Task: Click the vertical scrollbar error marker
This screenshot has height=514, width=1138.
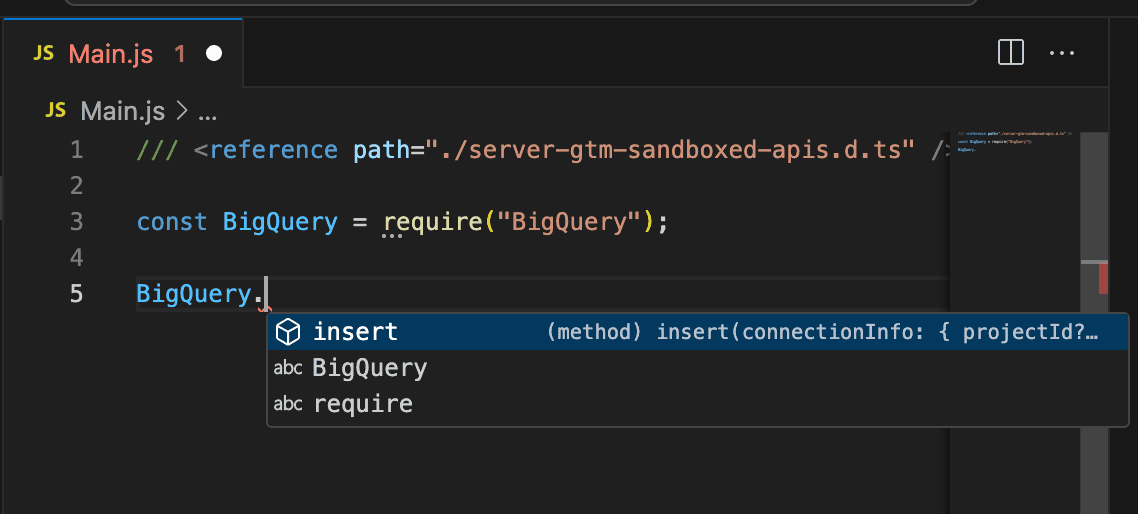Action: [1103, 278]
